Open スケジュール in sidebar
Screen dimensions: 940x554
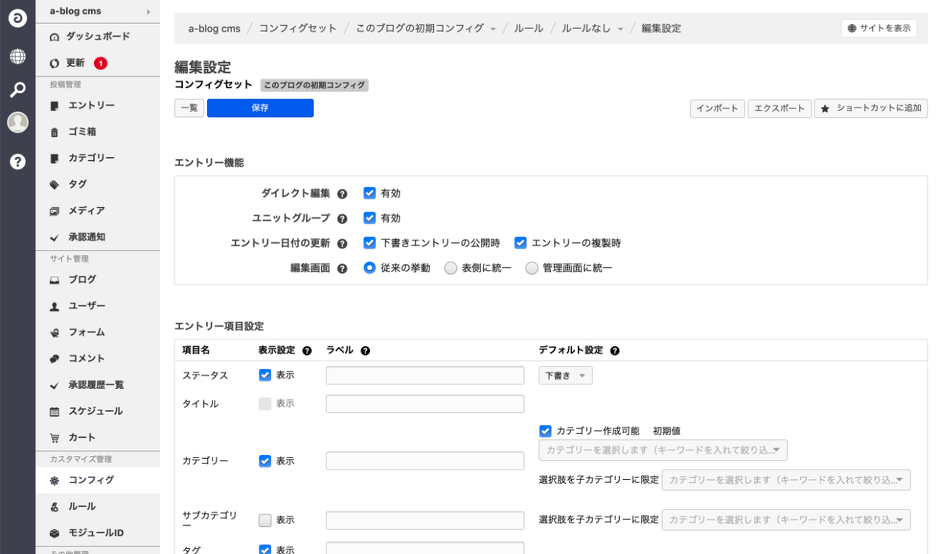[98, 412]
